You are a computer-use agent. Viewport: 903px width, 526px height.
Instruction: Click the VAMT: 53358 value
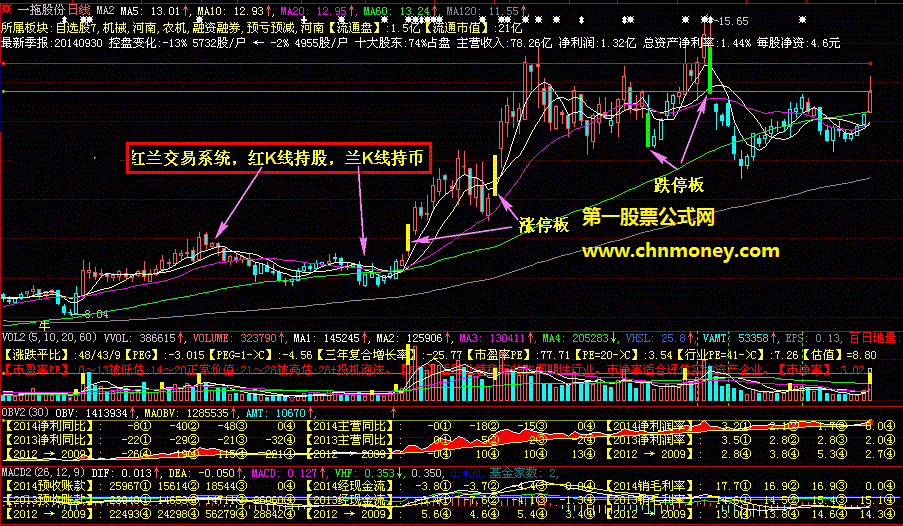pyautogui.click(x=736, y=338)
